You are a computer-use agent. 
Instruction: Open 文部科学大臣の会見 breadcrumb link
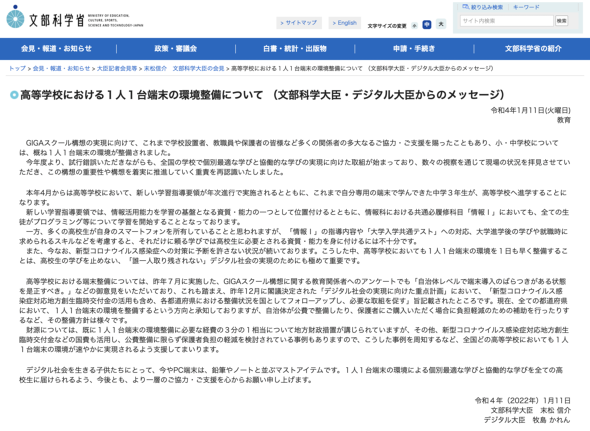[x=198, y=69]
